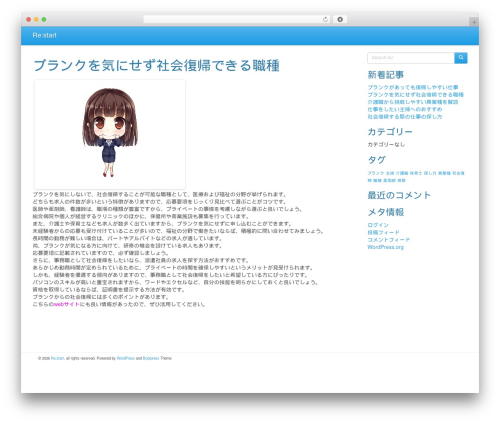This screenshot has width=500, height=423.
Task: Click the round icon right of address bar
Action: point(340,19)
